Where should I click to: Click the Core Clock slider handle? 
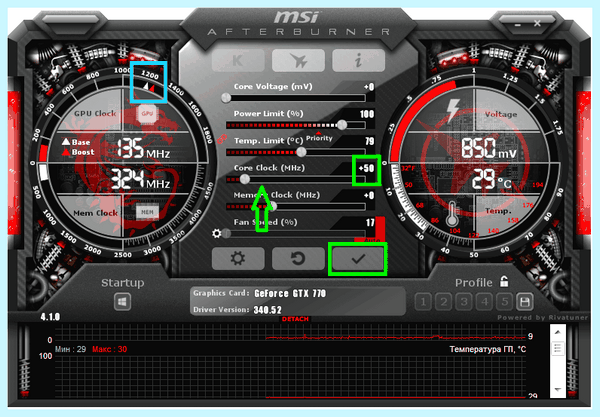click(245, 179)
